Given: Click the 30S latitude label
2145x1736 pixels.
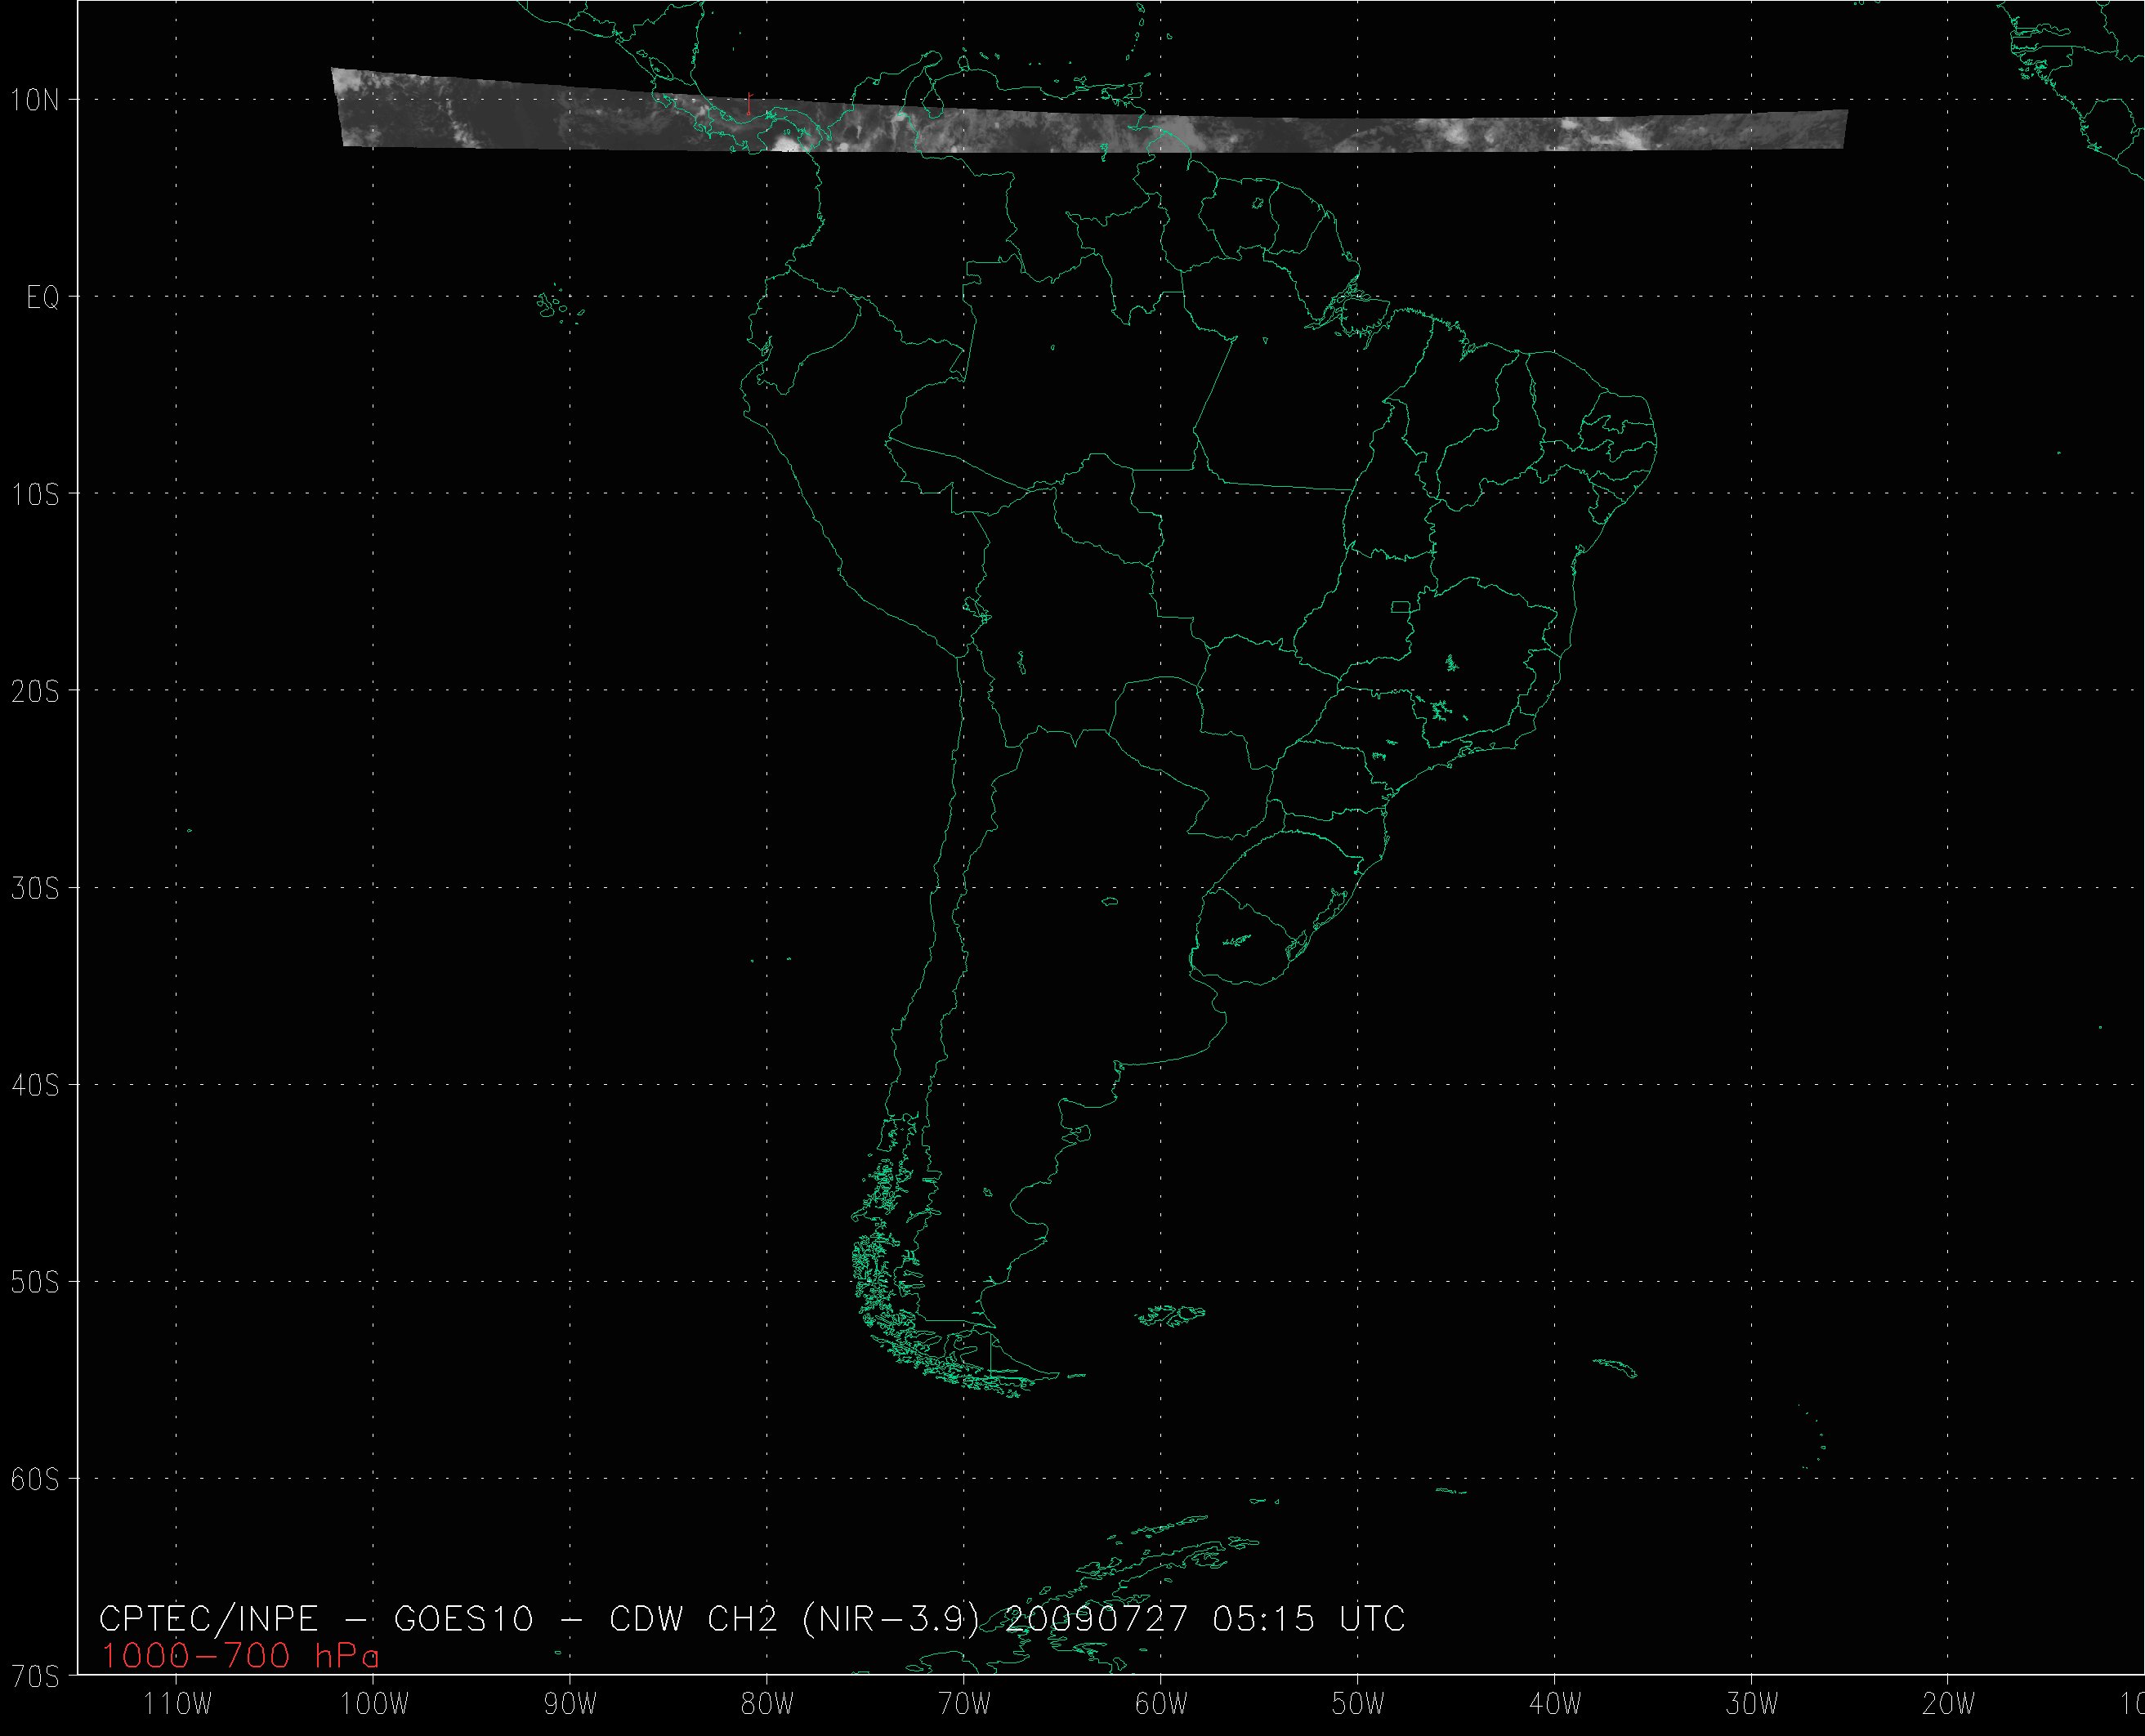Looking at the screenshot, I should tap(35, 888).
